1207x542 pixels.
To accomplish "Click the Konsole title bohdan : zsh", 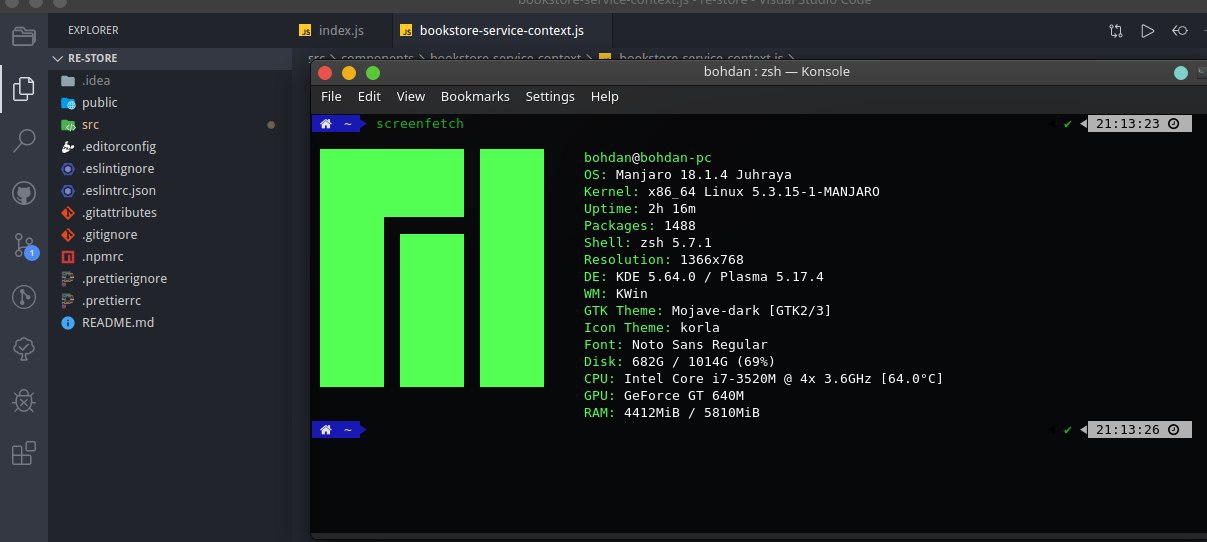I will tap(776, 72).
